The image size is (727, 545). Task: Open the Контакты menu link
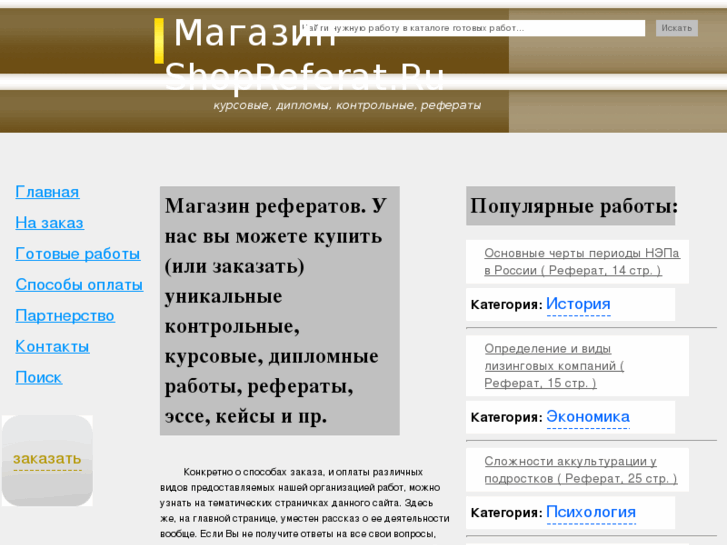52,346
